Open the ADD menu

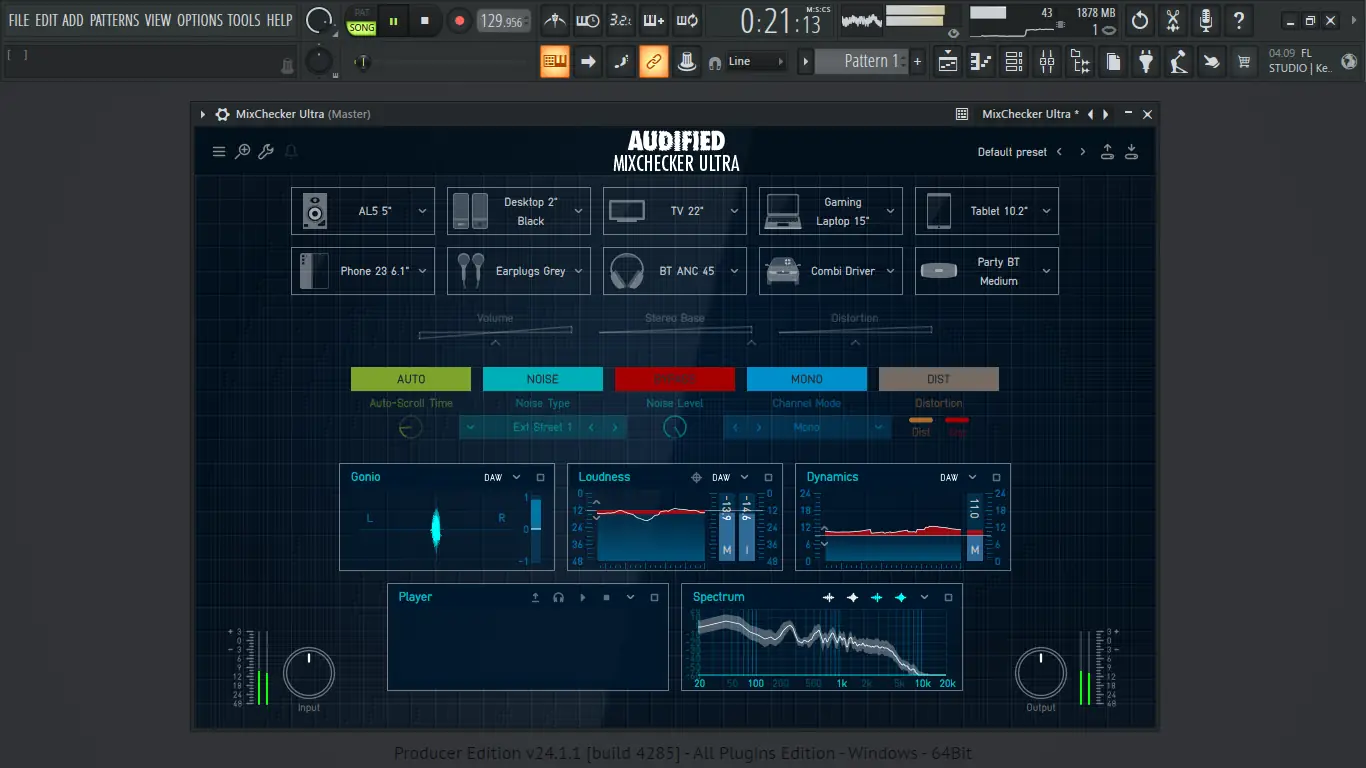[73, 20]
